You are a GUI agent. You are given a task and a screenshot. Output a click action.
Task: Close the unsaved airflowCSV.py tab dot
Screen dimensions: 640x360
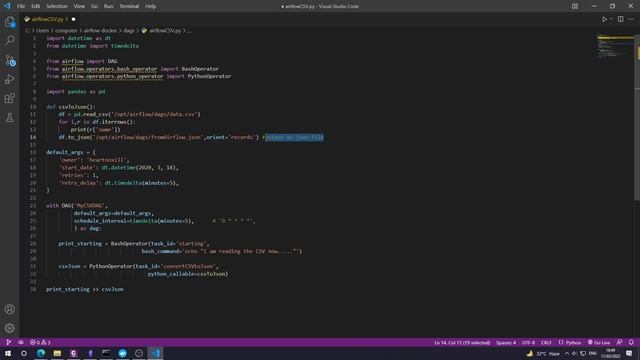point(73,19)
